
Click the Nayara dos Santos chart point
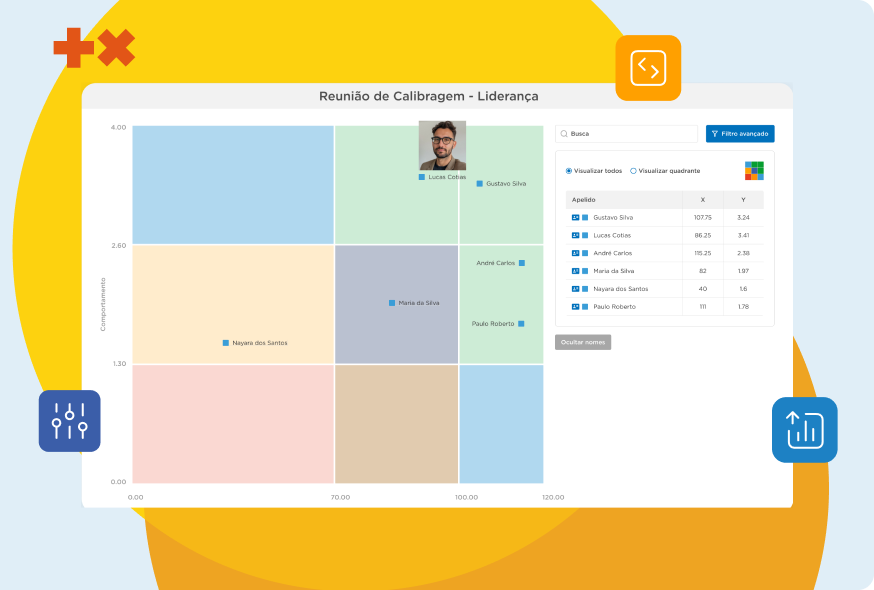pos(226,343)
